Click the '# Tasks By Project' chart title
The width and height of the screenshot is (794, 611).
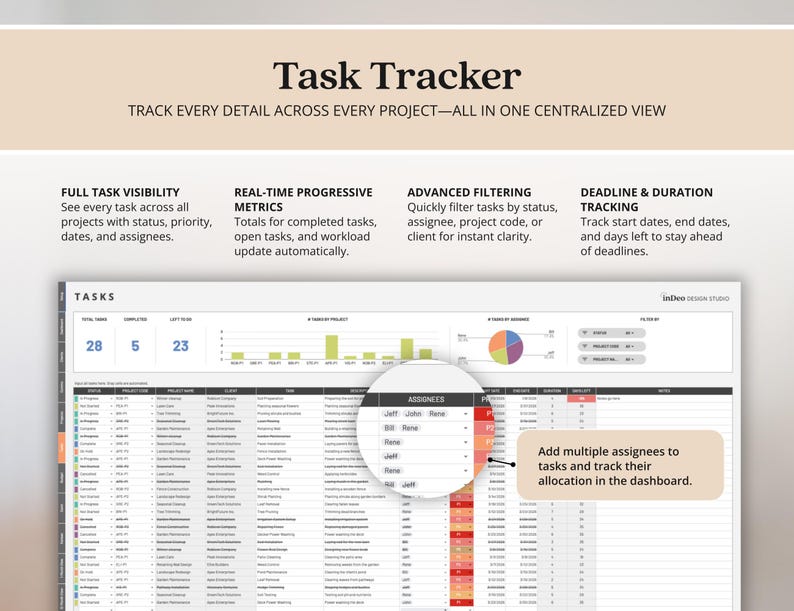click(328, 319)
